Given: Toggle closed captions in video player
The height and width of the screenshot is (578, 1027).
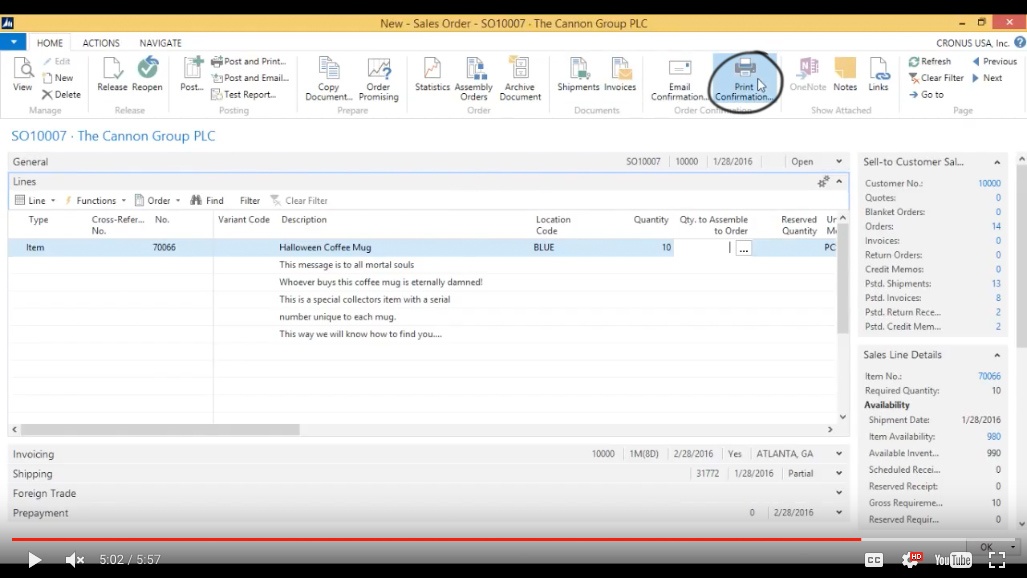Looking at the screenshot, I should click(x=874, y=560).
